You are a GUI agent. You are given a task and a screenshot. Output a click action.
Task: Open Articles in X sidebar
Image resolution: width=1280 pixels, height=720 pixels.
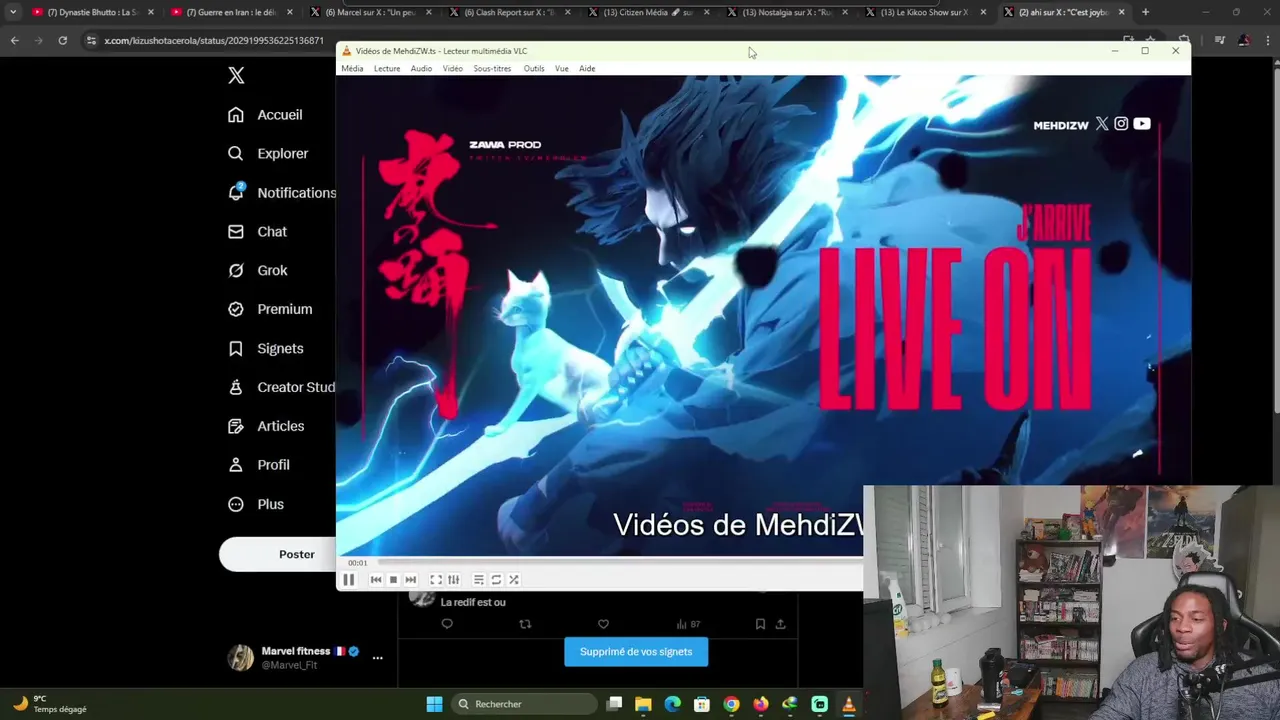[x=265, y=426]
